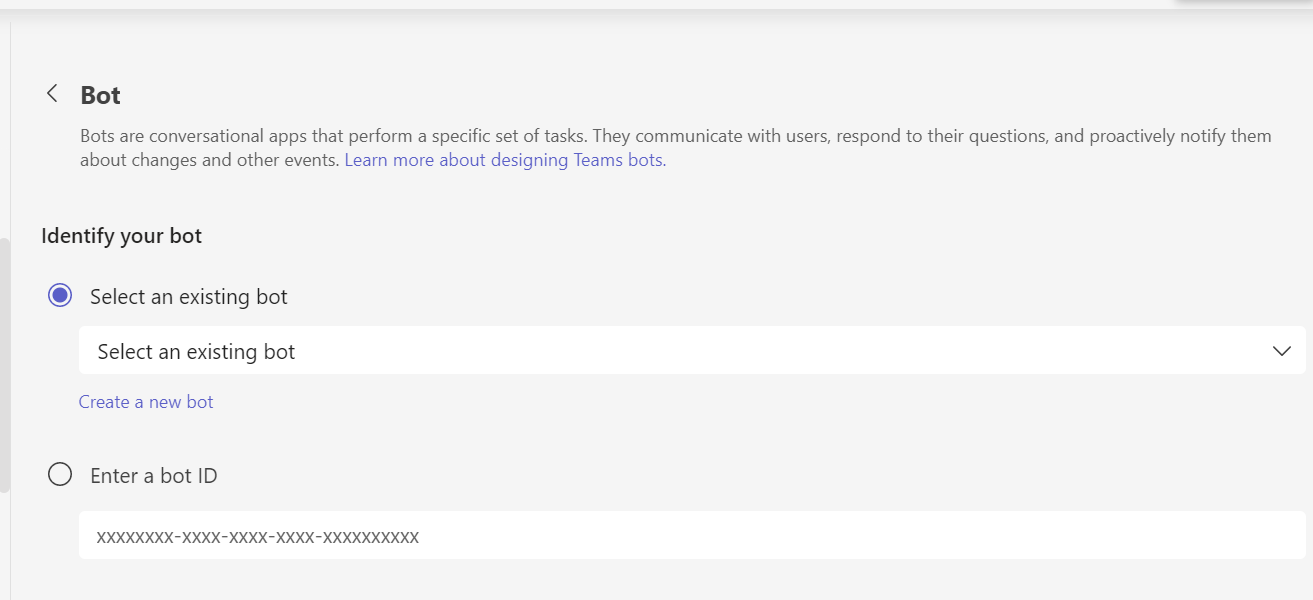Choose the 'Enter a bot ID' radio option
This screenshot has width=1313, height=600.
tap(60, 475)
